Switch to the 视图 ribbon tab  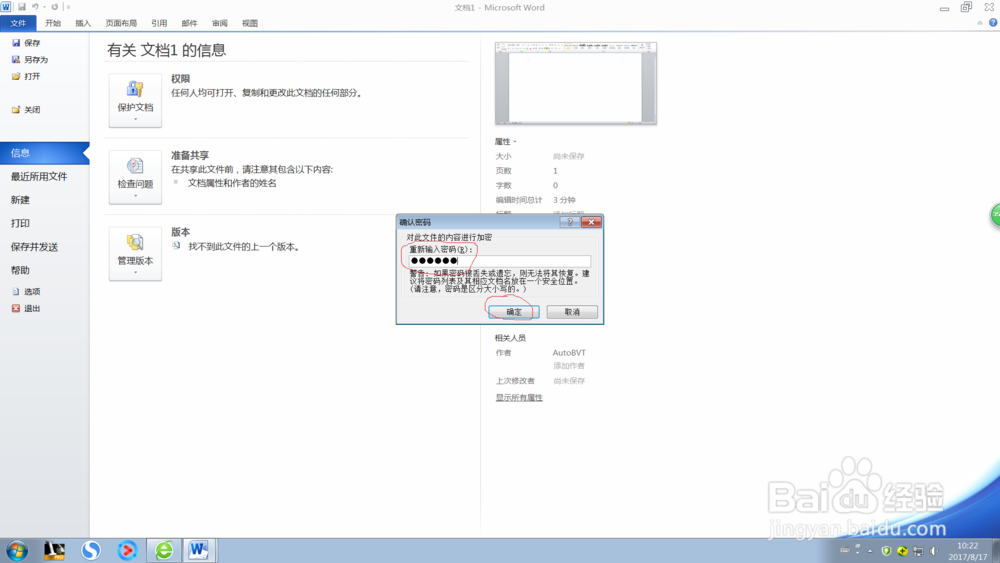tap(250, 23)
